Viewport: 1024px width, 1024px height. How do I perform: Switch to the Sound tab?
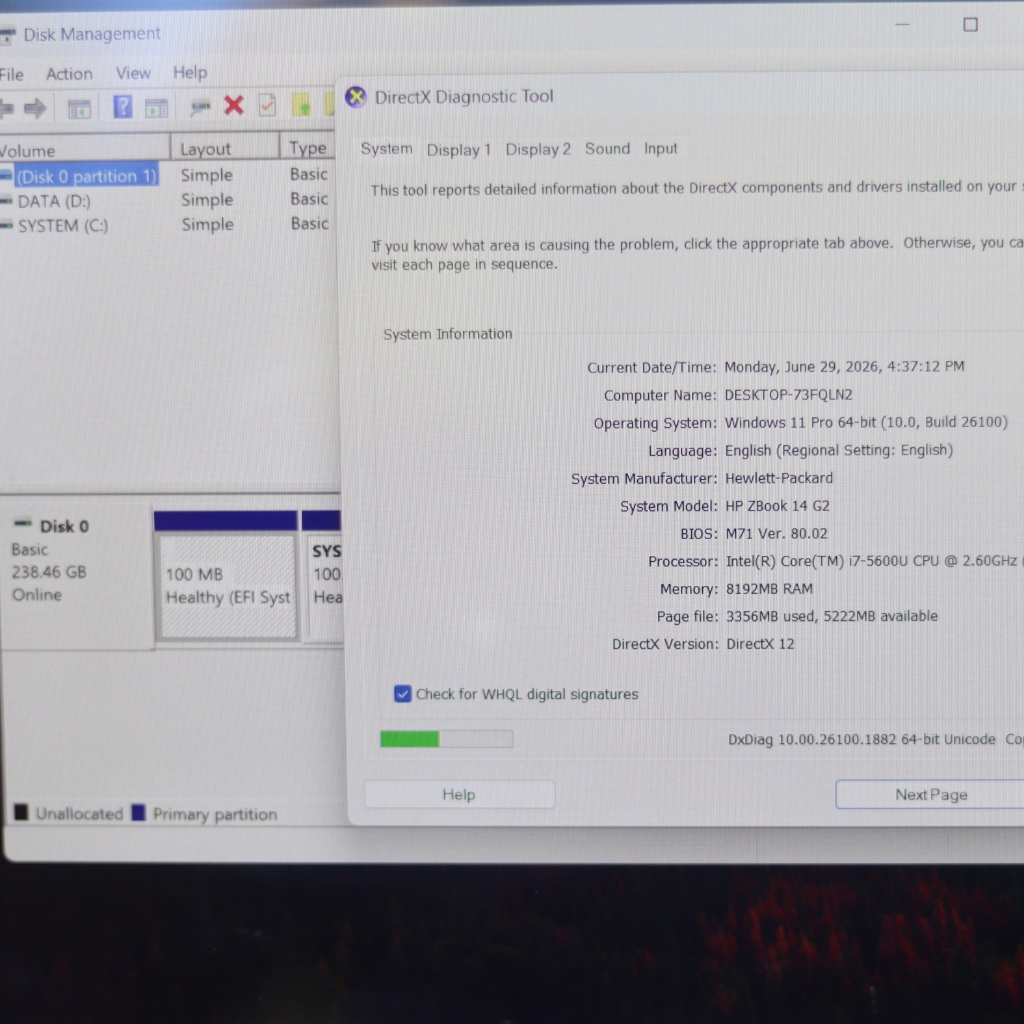click(607, 149)
